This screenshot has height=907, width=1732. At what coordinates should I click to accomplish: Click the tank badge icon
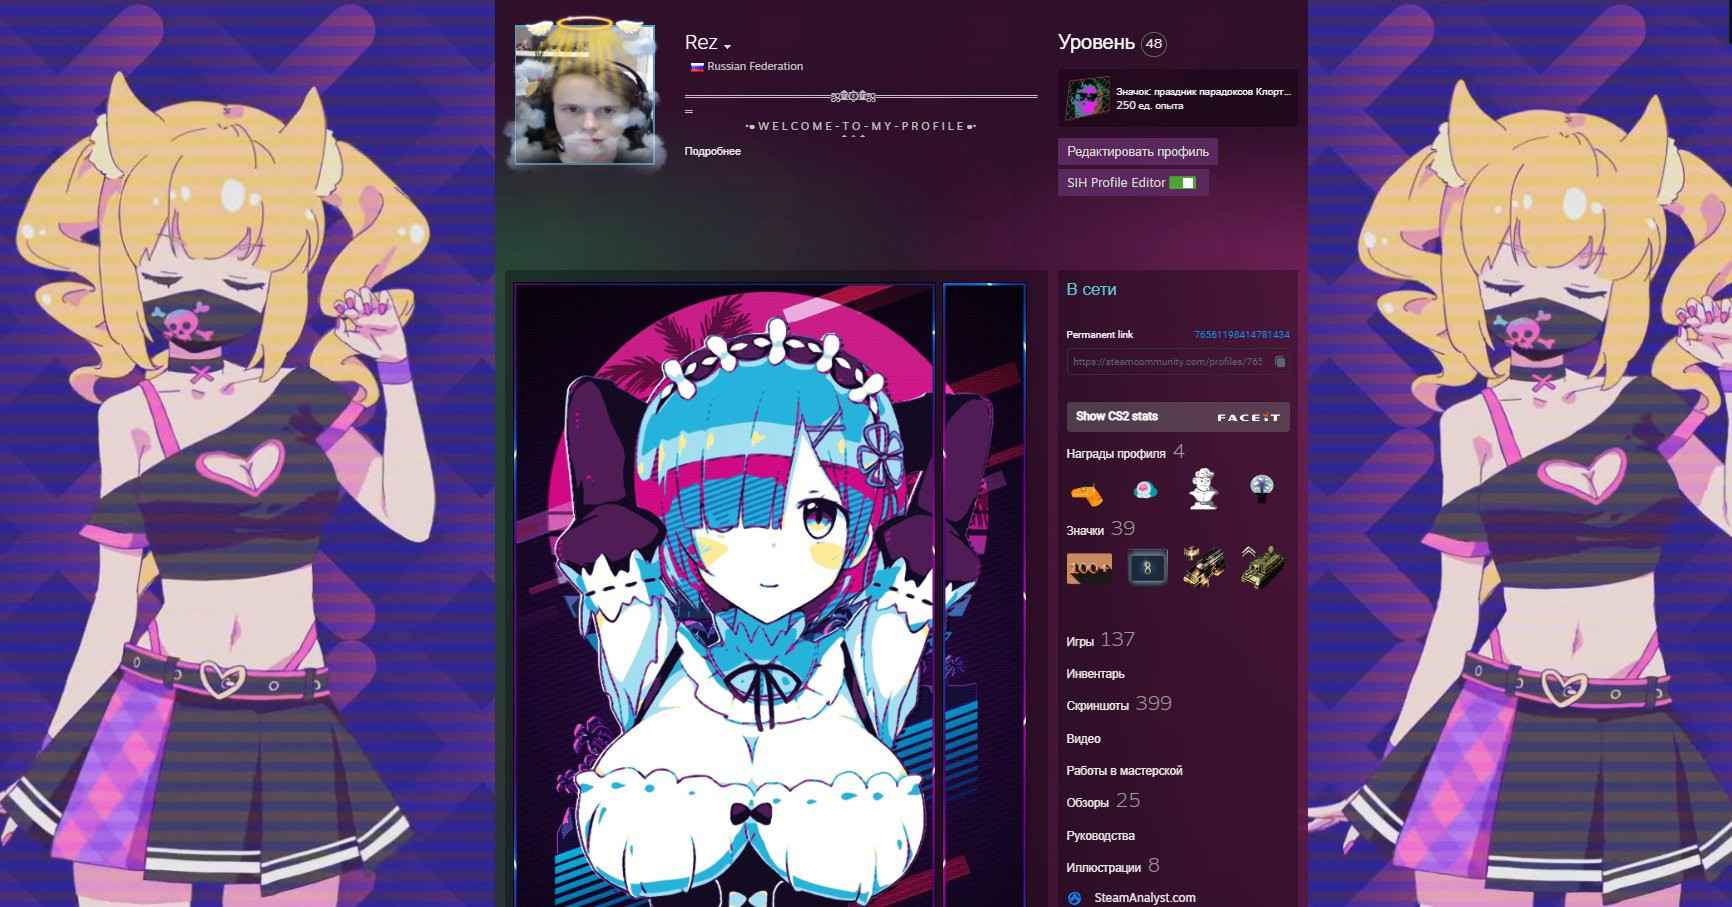point(1262,567)
